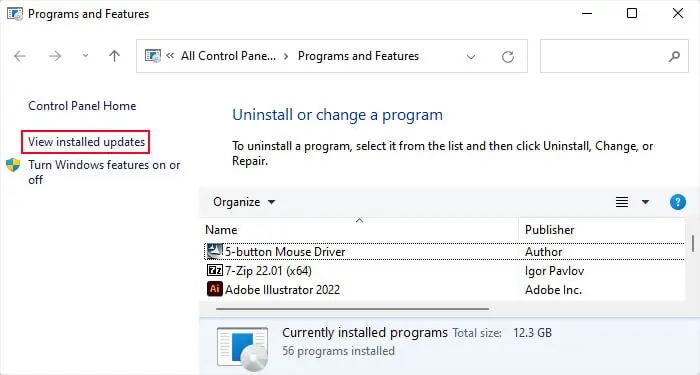Click the control panel icon in address bar
The height and width of the screenshot is (375, 700).
pos(153,56)
